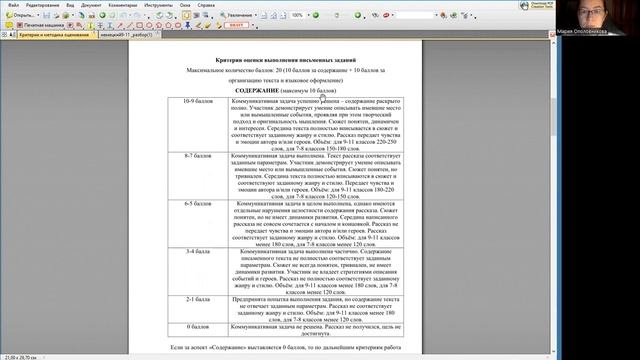Select the Pencil tool
The width and height of the screenshot is (640, 360).
[x=198, y=25]
